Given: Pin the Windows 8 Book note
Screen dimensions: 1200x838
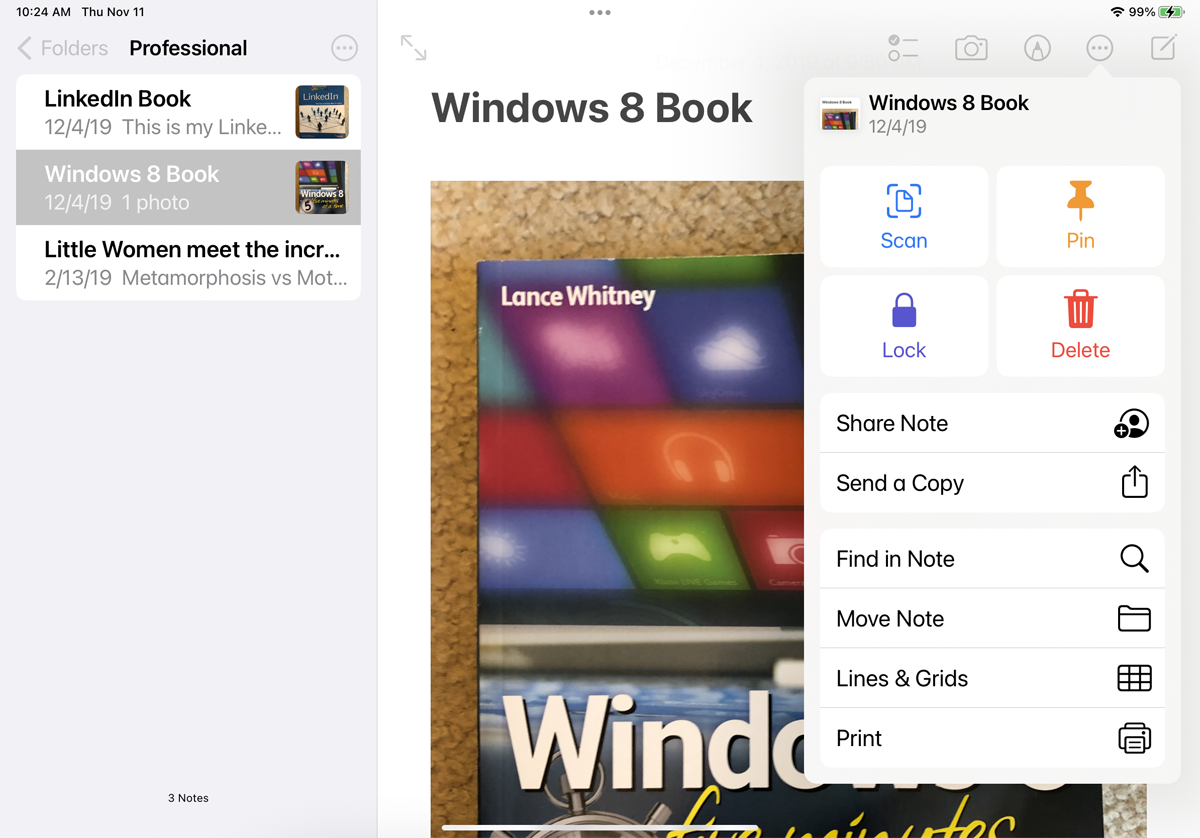Looking at the screenshot, I should coord(1080,217).
